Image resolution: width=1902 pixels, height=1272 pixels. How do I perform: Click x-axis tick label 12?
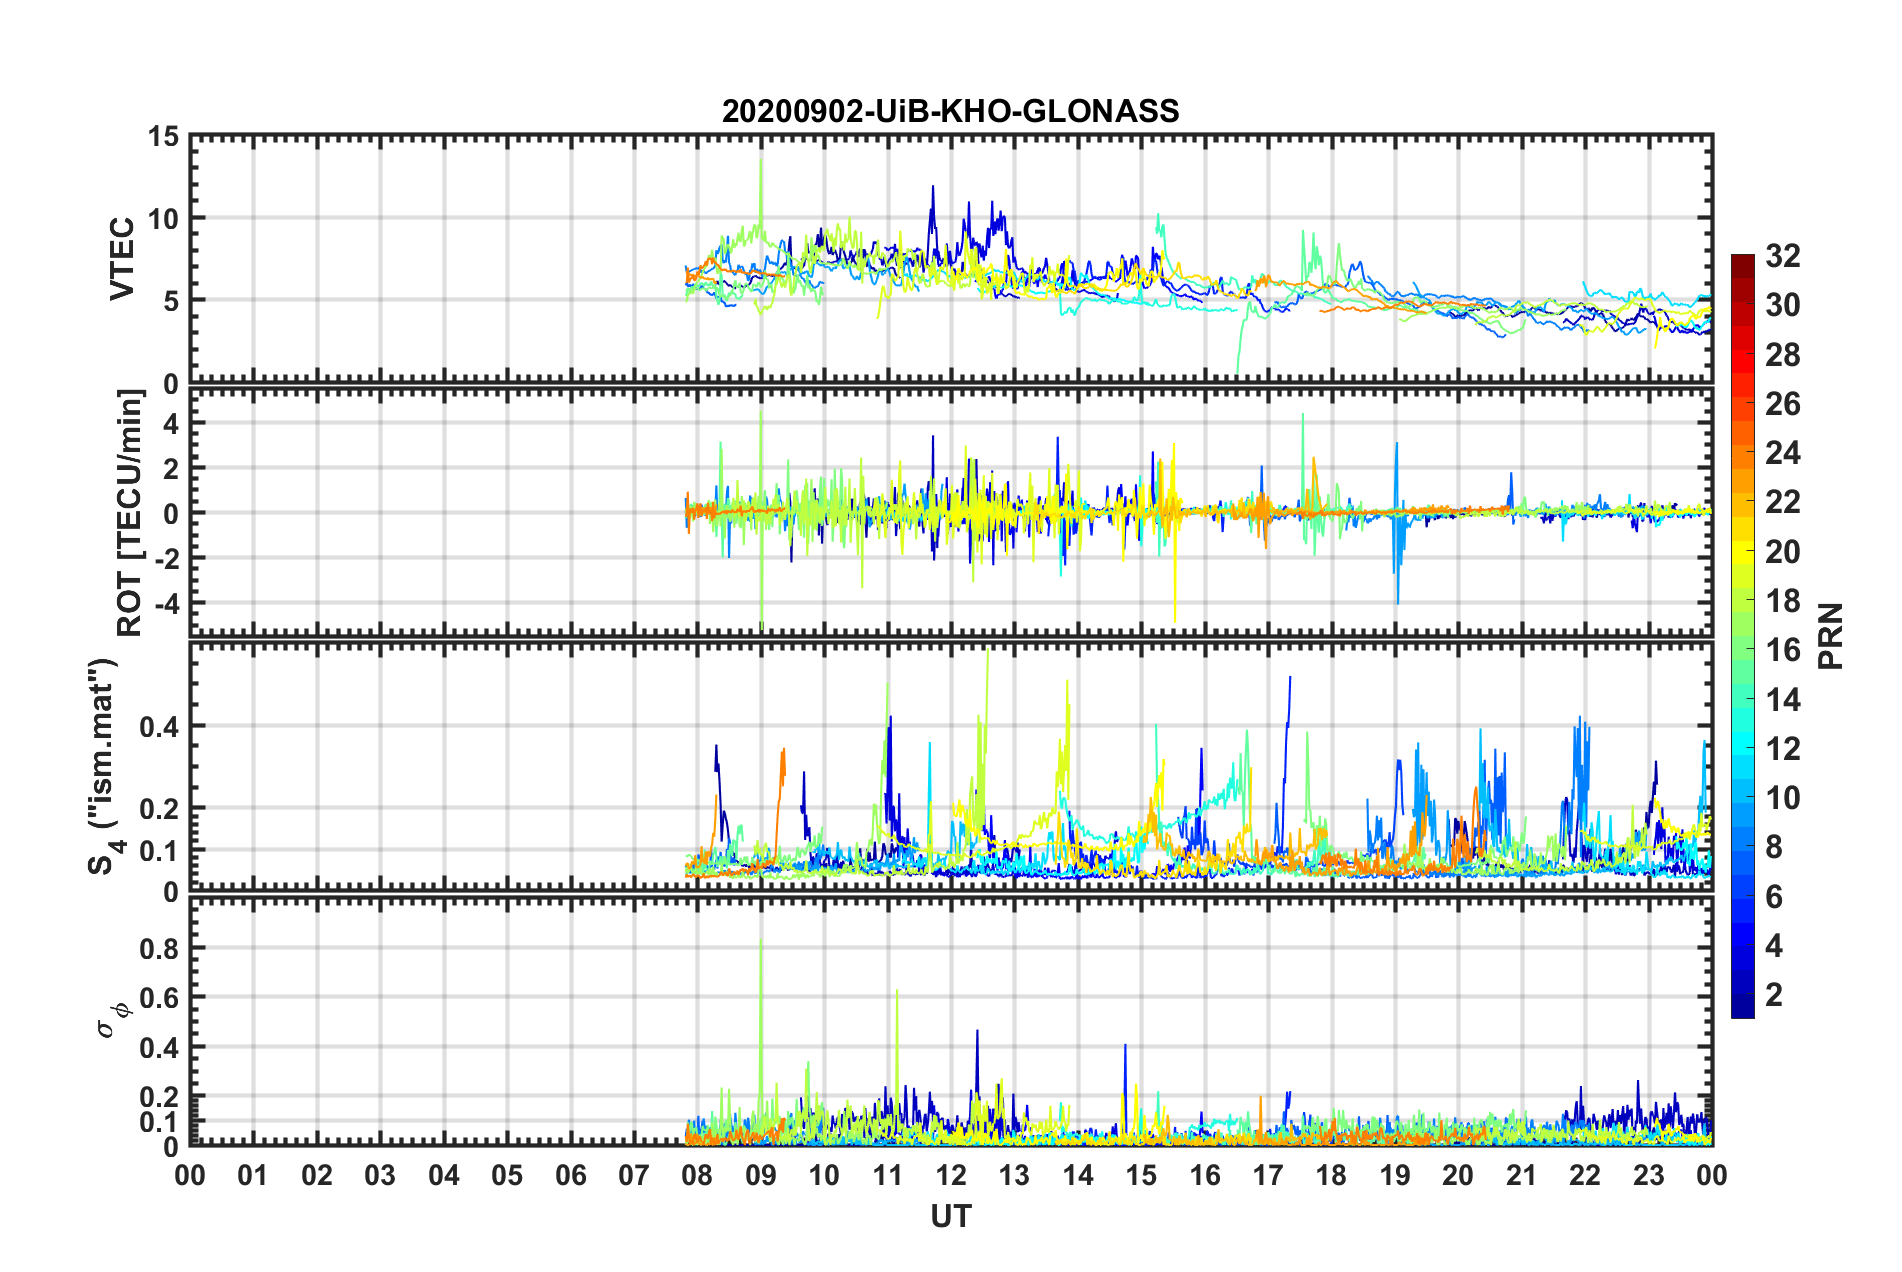click(951, 1175)
